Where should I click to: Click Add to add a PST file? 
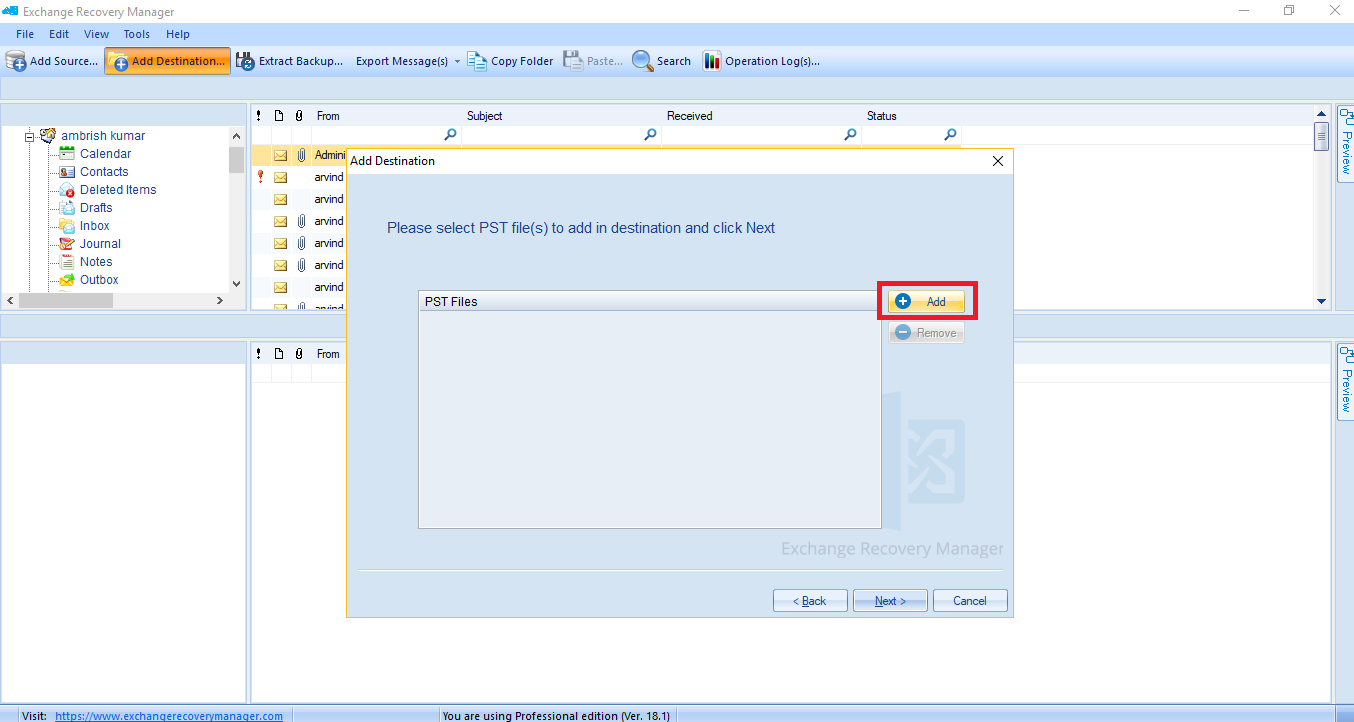click(926, 301)
